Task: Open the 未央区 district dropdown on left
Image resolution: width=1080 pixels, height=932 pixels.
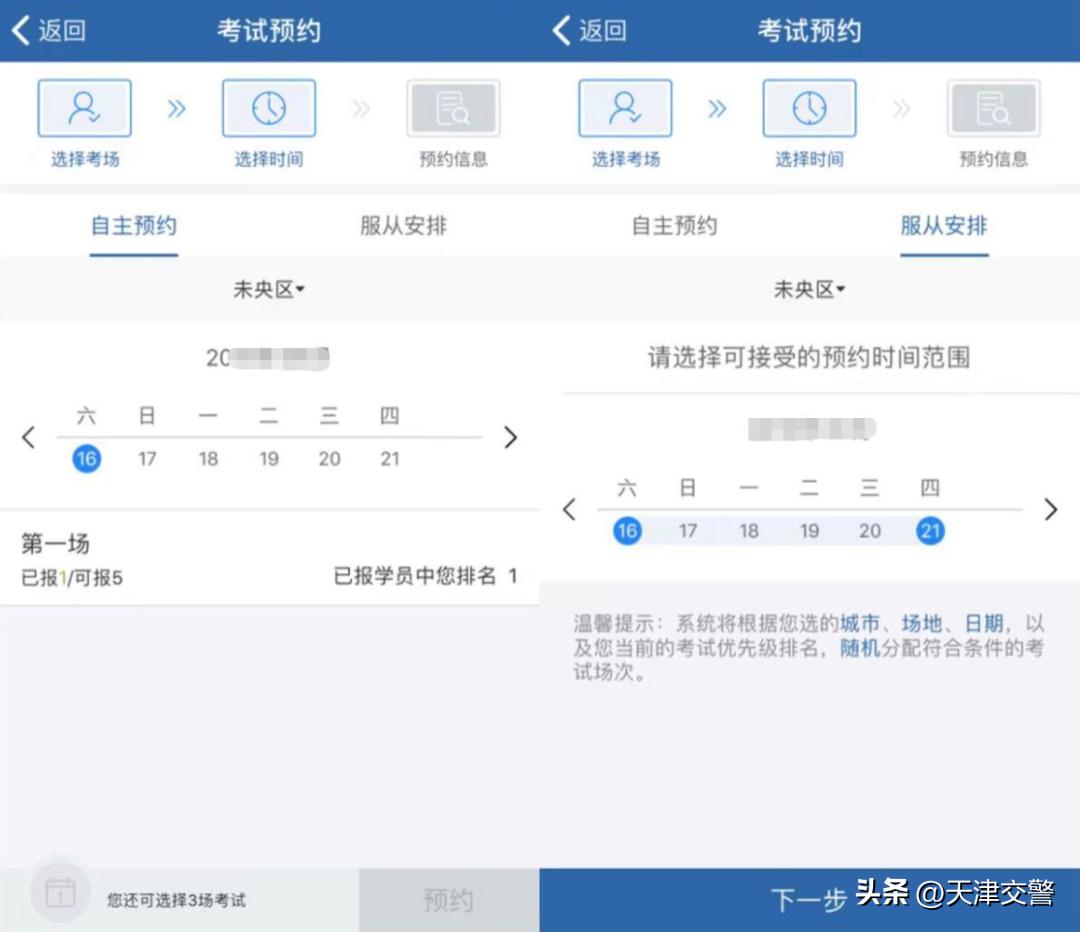Action: tap(268, 289)
